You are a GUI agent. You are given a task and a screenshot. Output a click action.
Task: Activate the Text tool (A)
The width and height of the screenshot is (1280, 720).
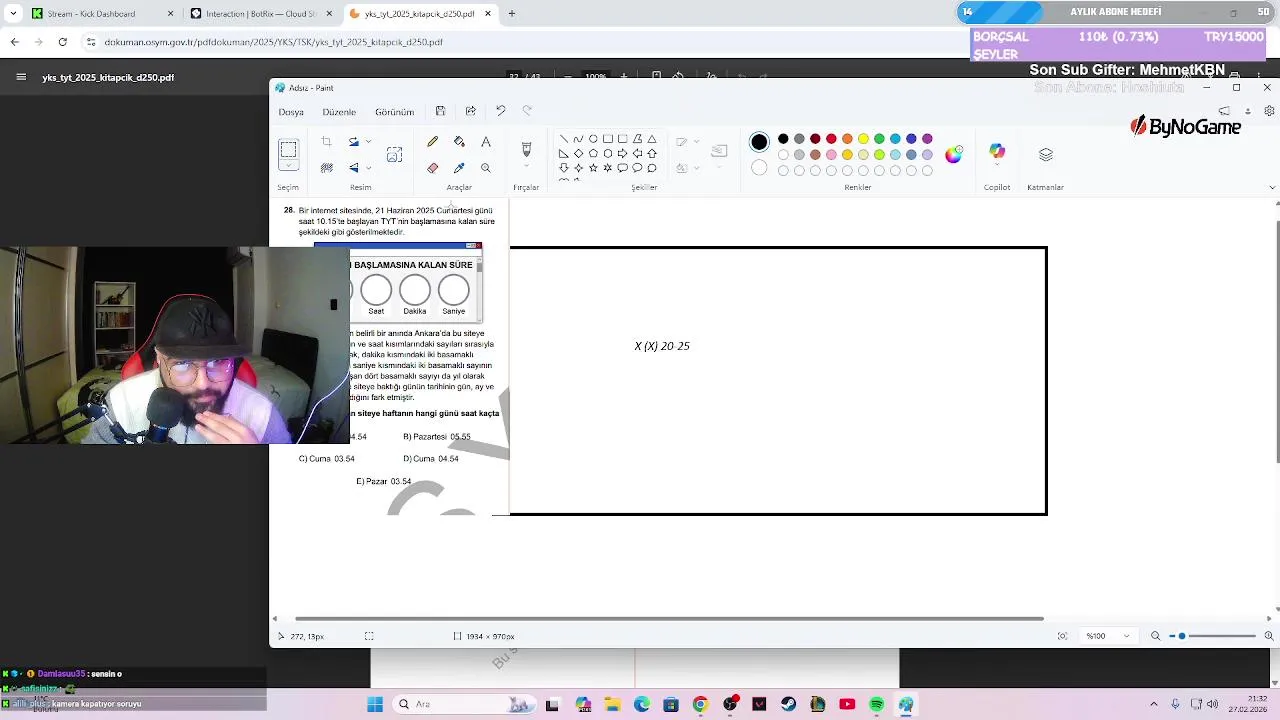click(x=486, y=142)
